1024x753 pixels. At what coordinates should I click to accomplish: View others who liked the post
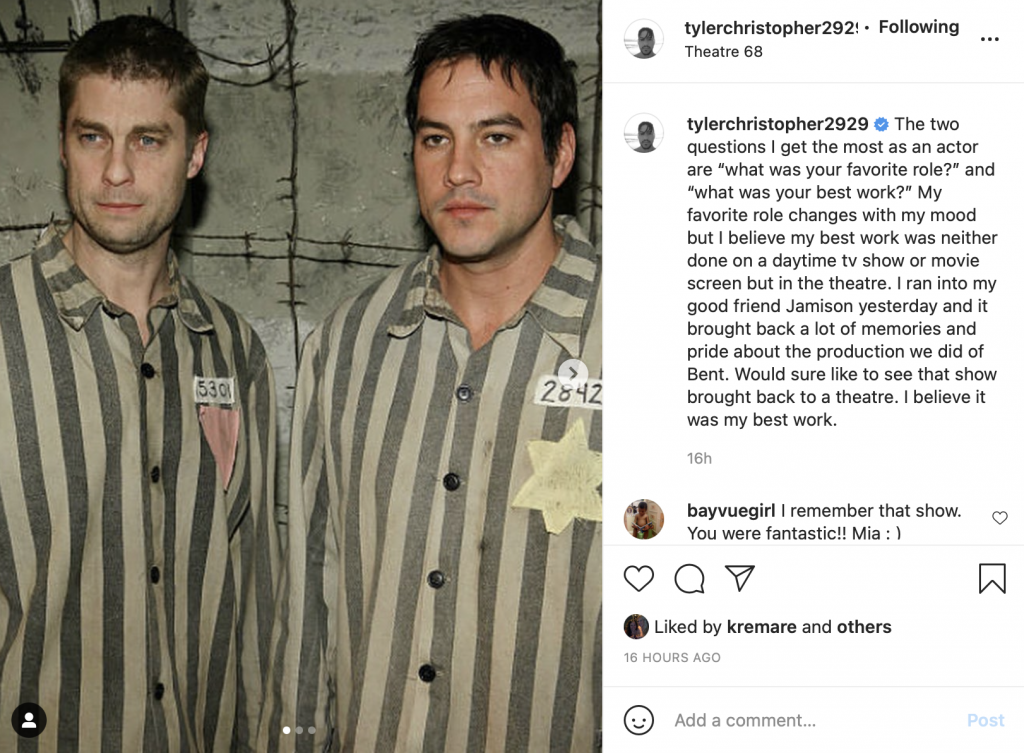[864, 627]
